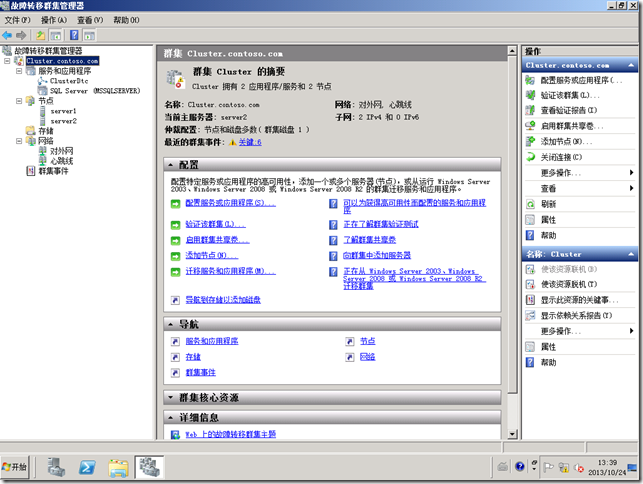Open PowerShell from the taskbar
Screen dimensions: 643x484
click(87, 467)
